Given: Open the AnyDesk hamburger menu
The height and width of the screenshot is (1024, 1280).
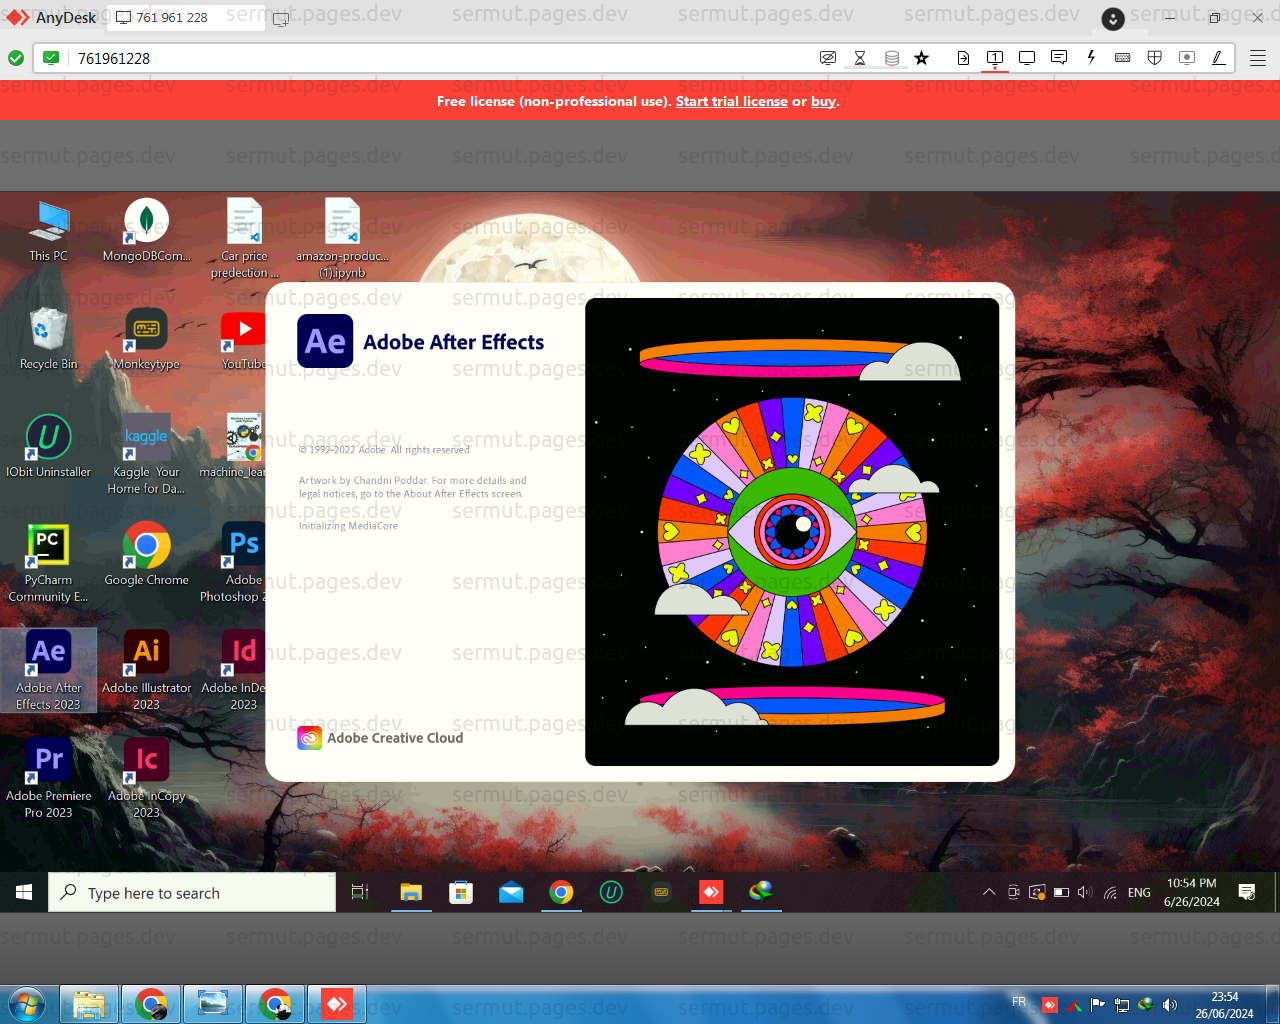Looking at the screenshot, I should pos(1257,58).
